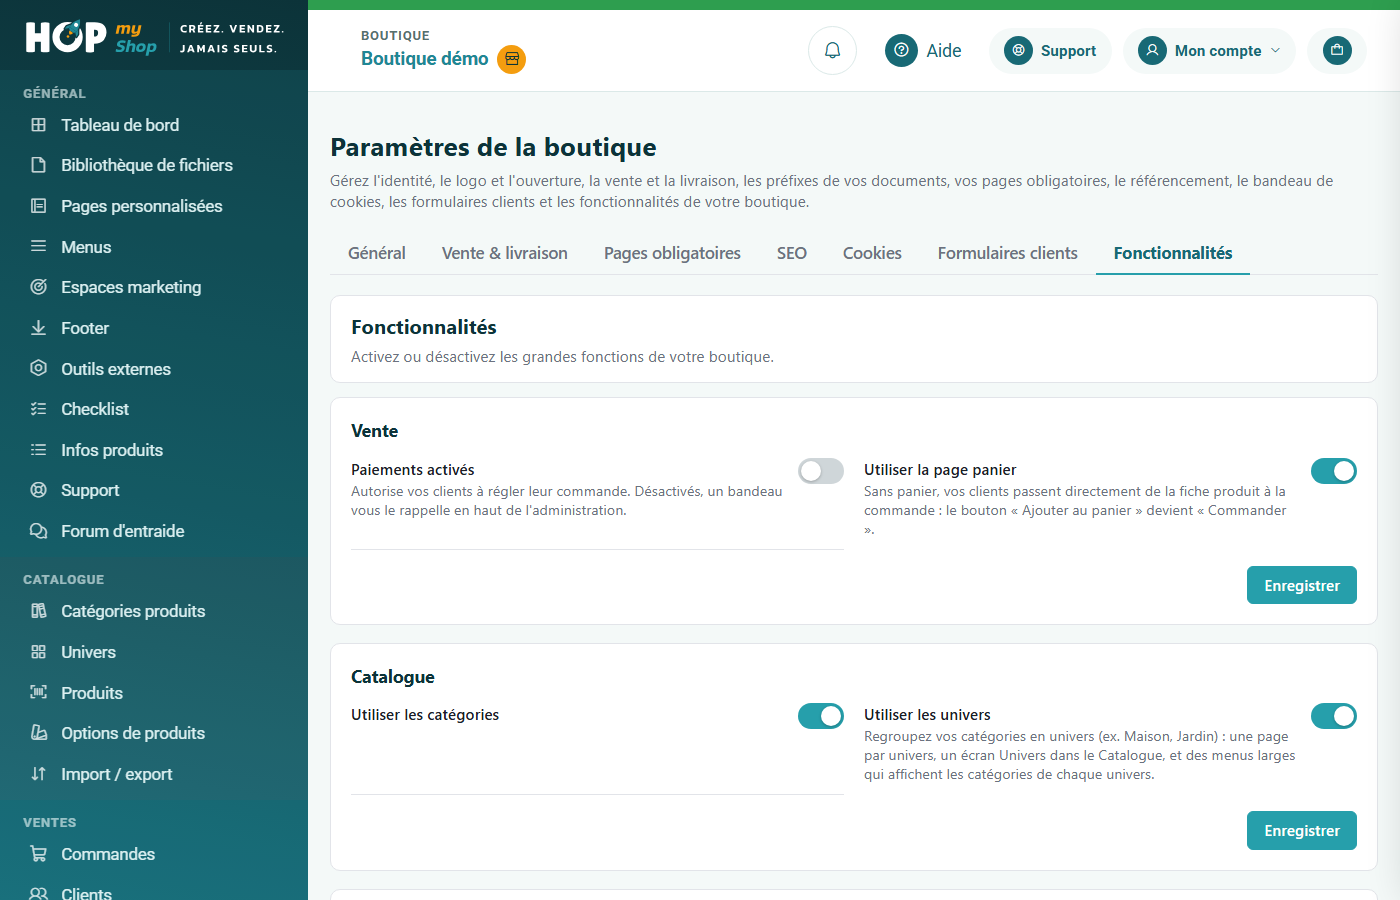This screenshot has height=900, width=1400.
Task: Open the notifications bell
Action: coord(832,50)
